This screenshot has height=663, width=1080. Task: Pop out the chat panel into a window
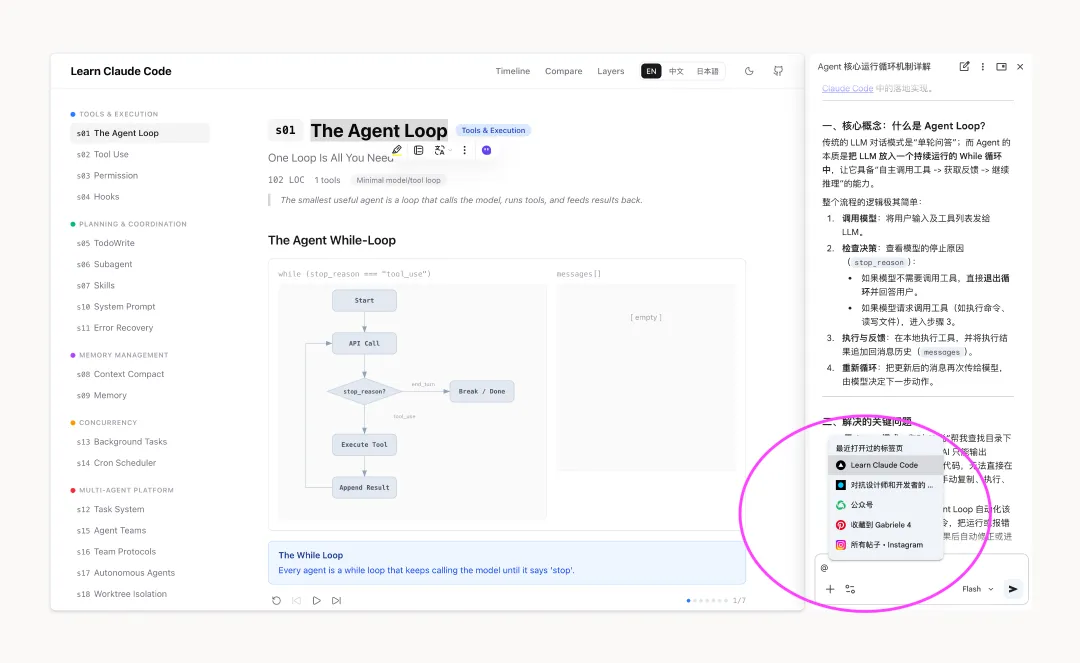click(1001, 67)
